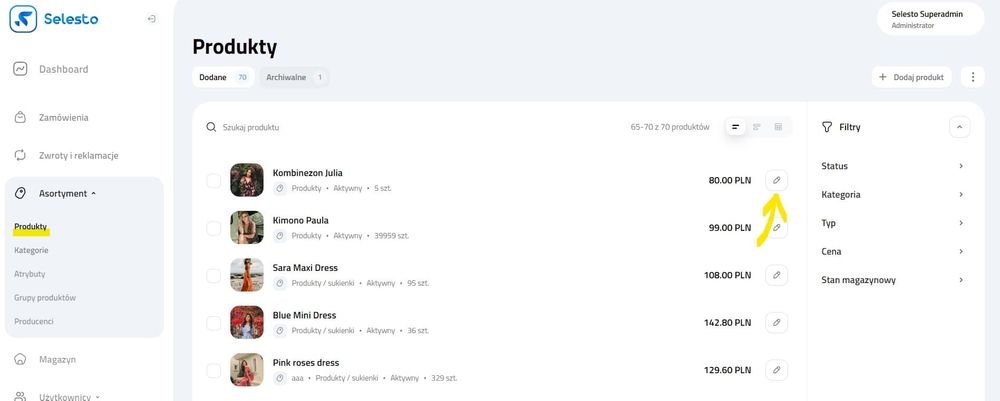Screen dimensions: 1000x401
Task: Expand the Stan magazynowy filter
Action: [x=893, y=280]
